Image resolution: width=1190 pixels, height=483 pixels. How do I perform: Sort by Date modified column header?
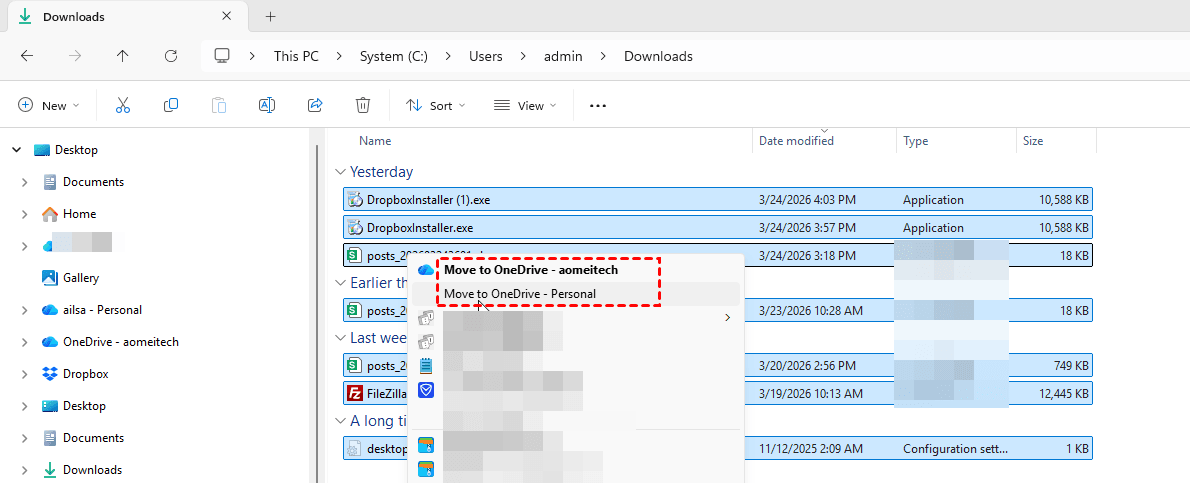pyautogui.click(x=796, y=140)
